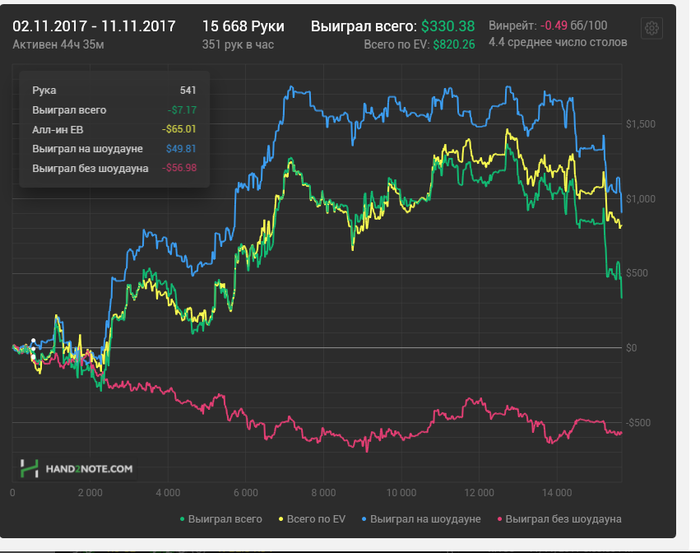Click tooltip value "$49.81"
700x553 pixels.
181,149
